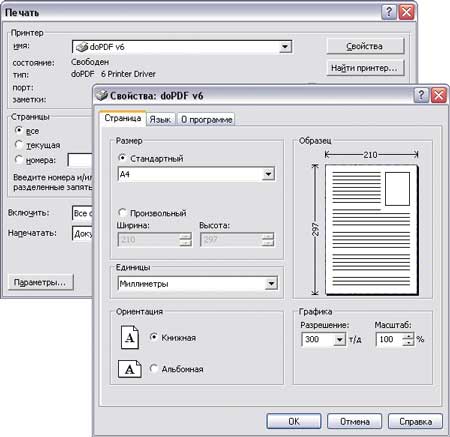Image resolution: width=450 pixels, height=437 pixels.
Task: Select 'номера' pages option in Печать window
Action: (19, 160)
